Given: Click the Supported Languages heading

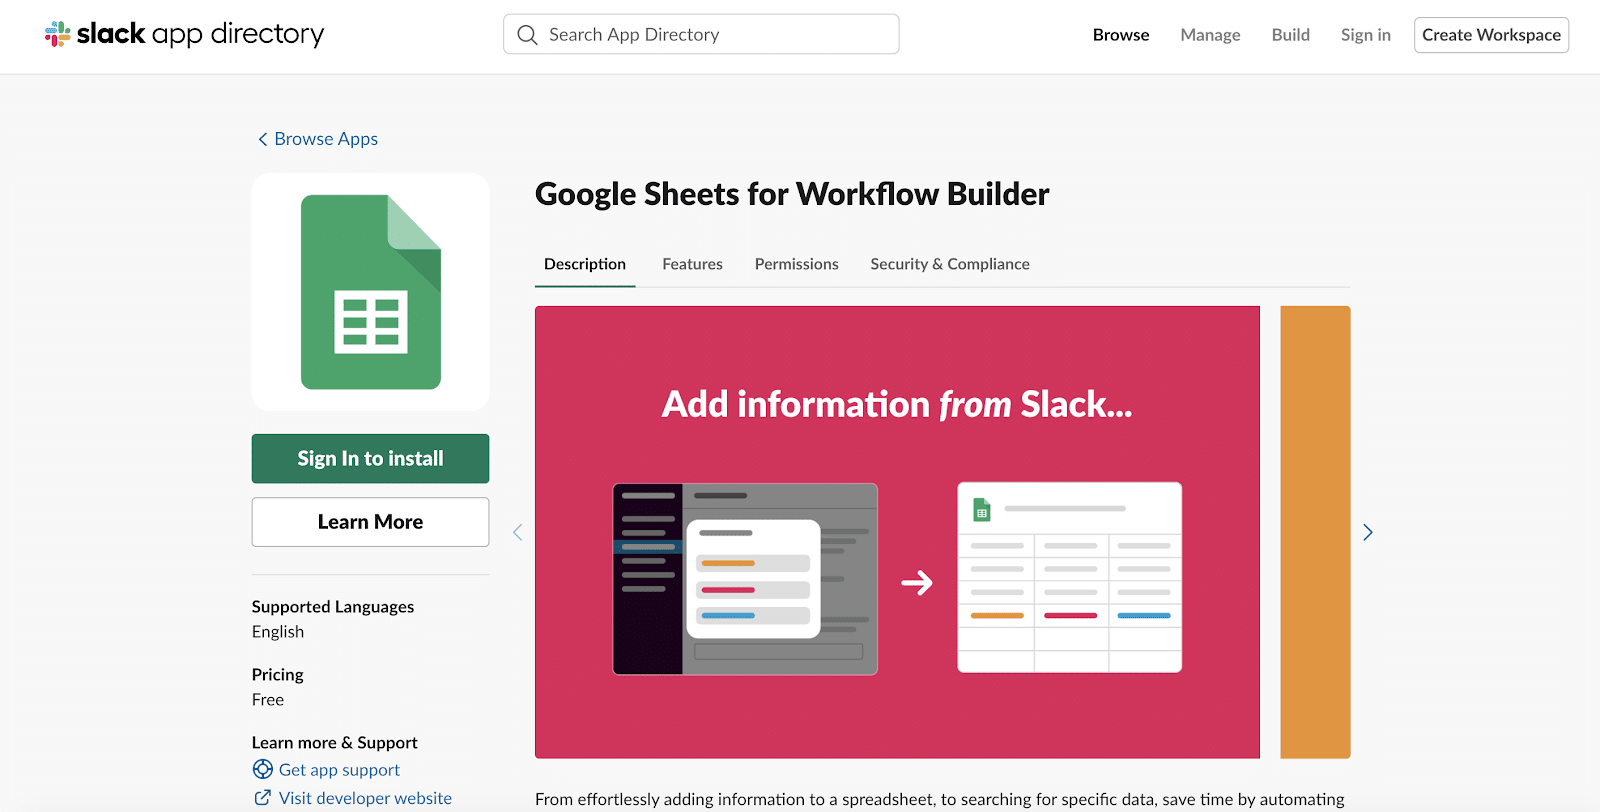Looking at the screenshot, I should click(x=333, y=607).
